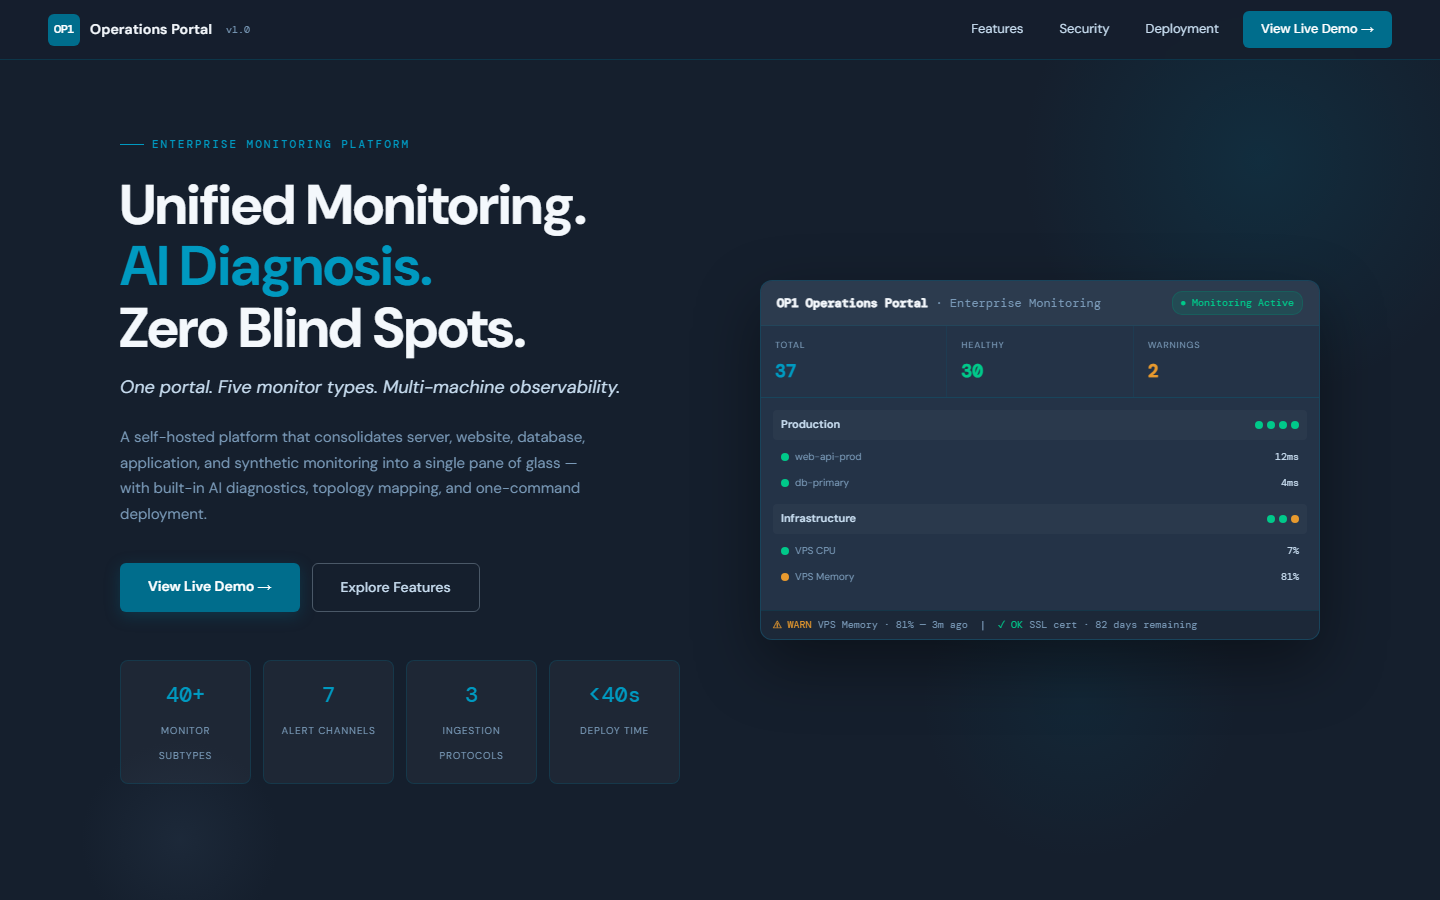The height and width of the screenshot is (900, 1440).
Task: Open the Features nav link
Action: (x=997, y=29)
